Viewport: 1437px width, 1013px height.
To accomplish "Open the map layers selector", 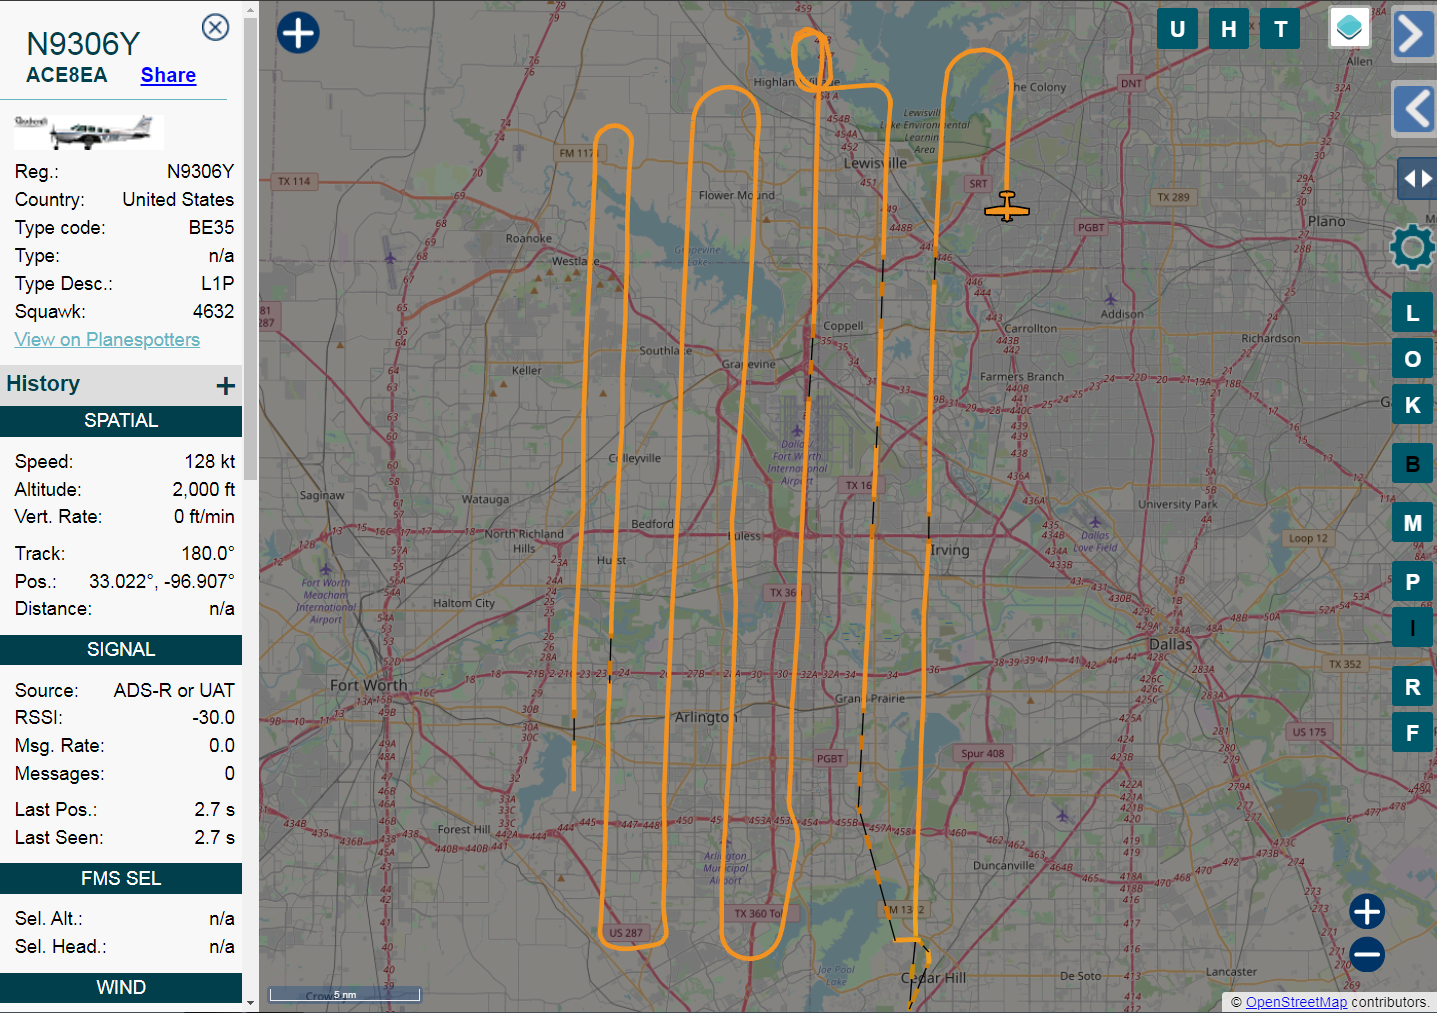I will (1349, 28).
